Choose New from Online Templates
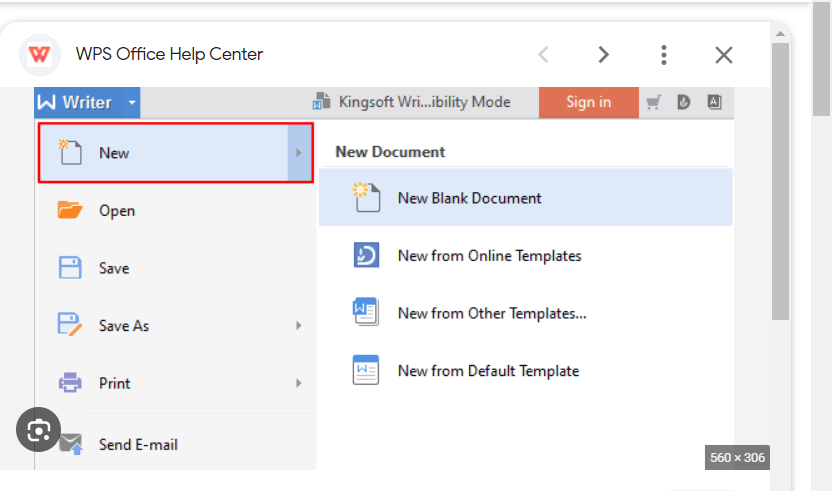Image resolution: width=832 pixels, height=491 pixels. pyautogui.click(x=526, y=256)
